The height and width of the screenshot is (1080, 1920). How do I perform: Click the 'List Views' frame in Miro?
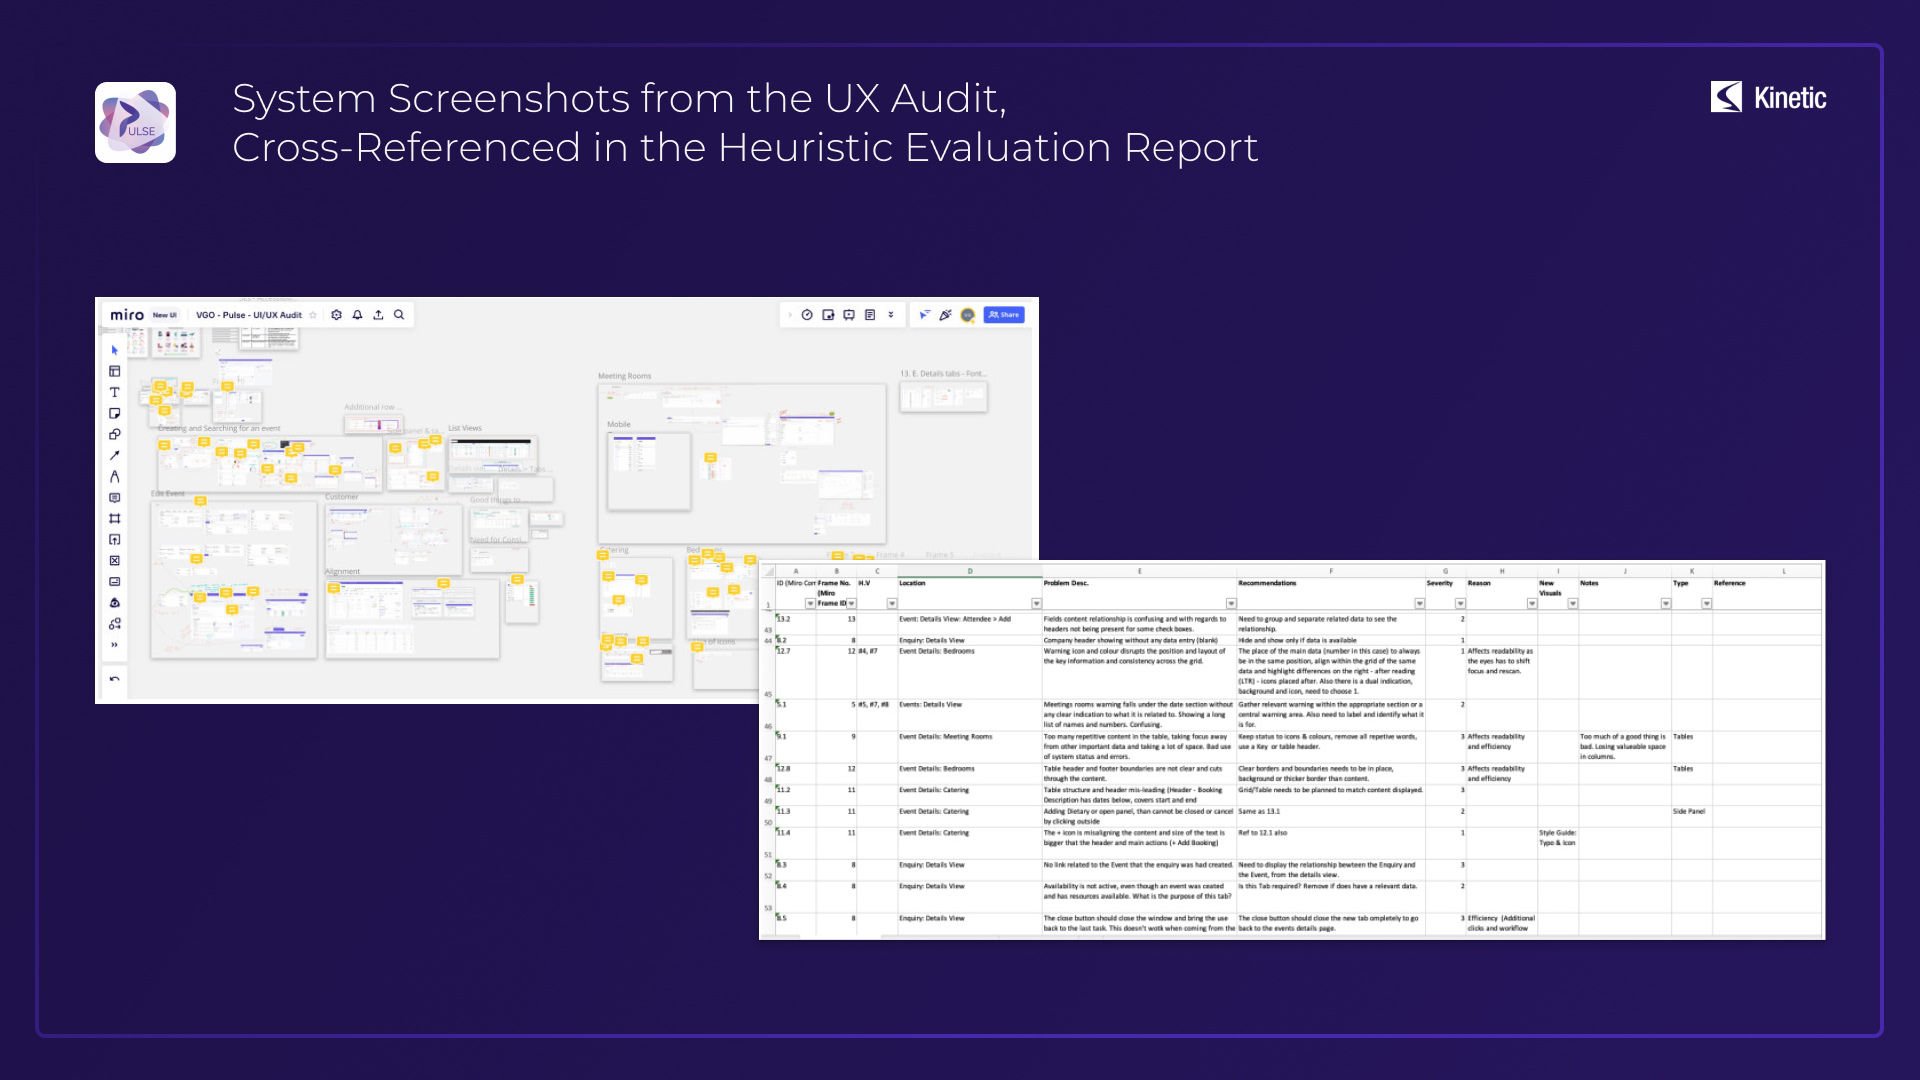click(x=493, y=454)
